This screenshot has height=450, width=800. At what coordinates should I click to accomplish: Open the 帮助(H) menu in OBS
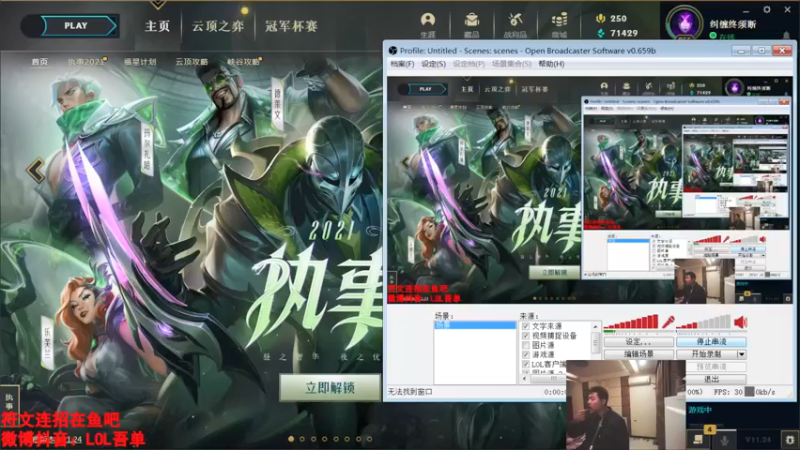(551, 64)
